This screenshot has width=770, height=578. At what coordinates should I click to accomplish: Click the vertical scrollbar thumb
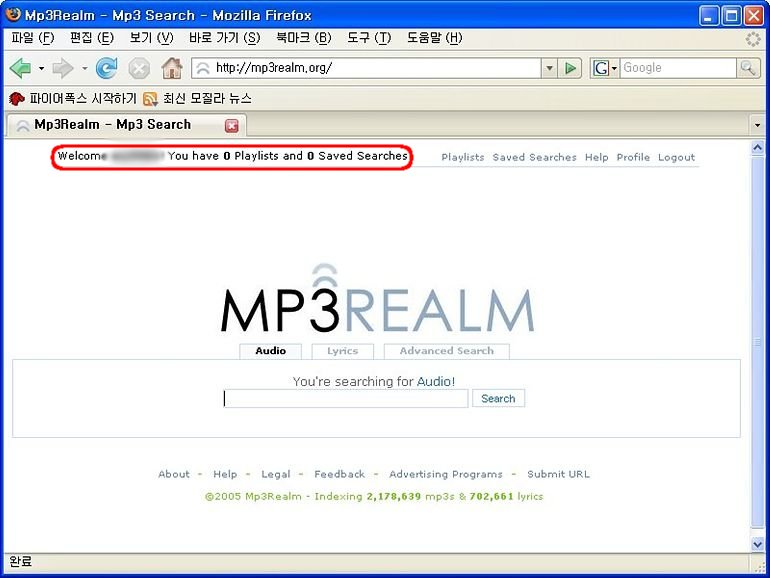pyautogui.click(x=758, y=342)
